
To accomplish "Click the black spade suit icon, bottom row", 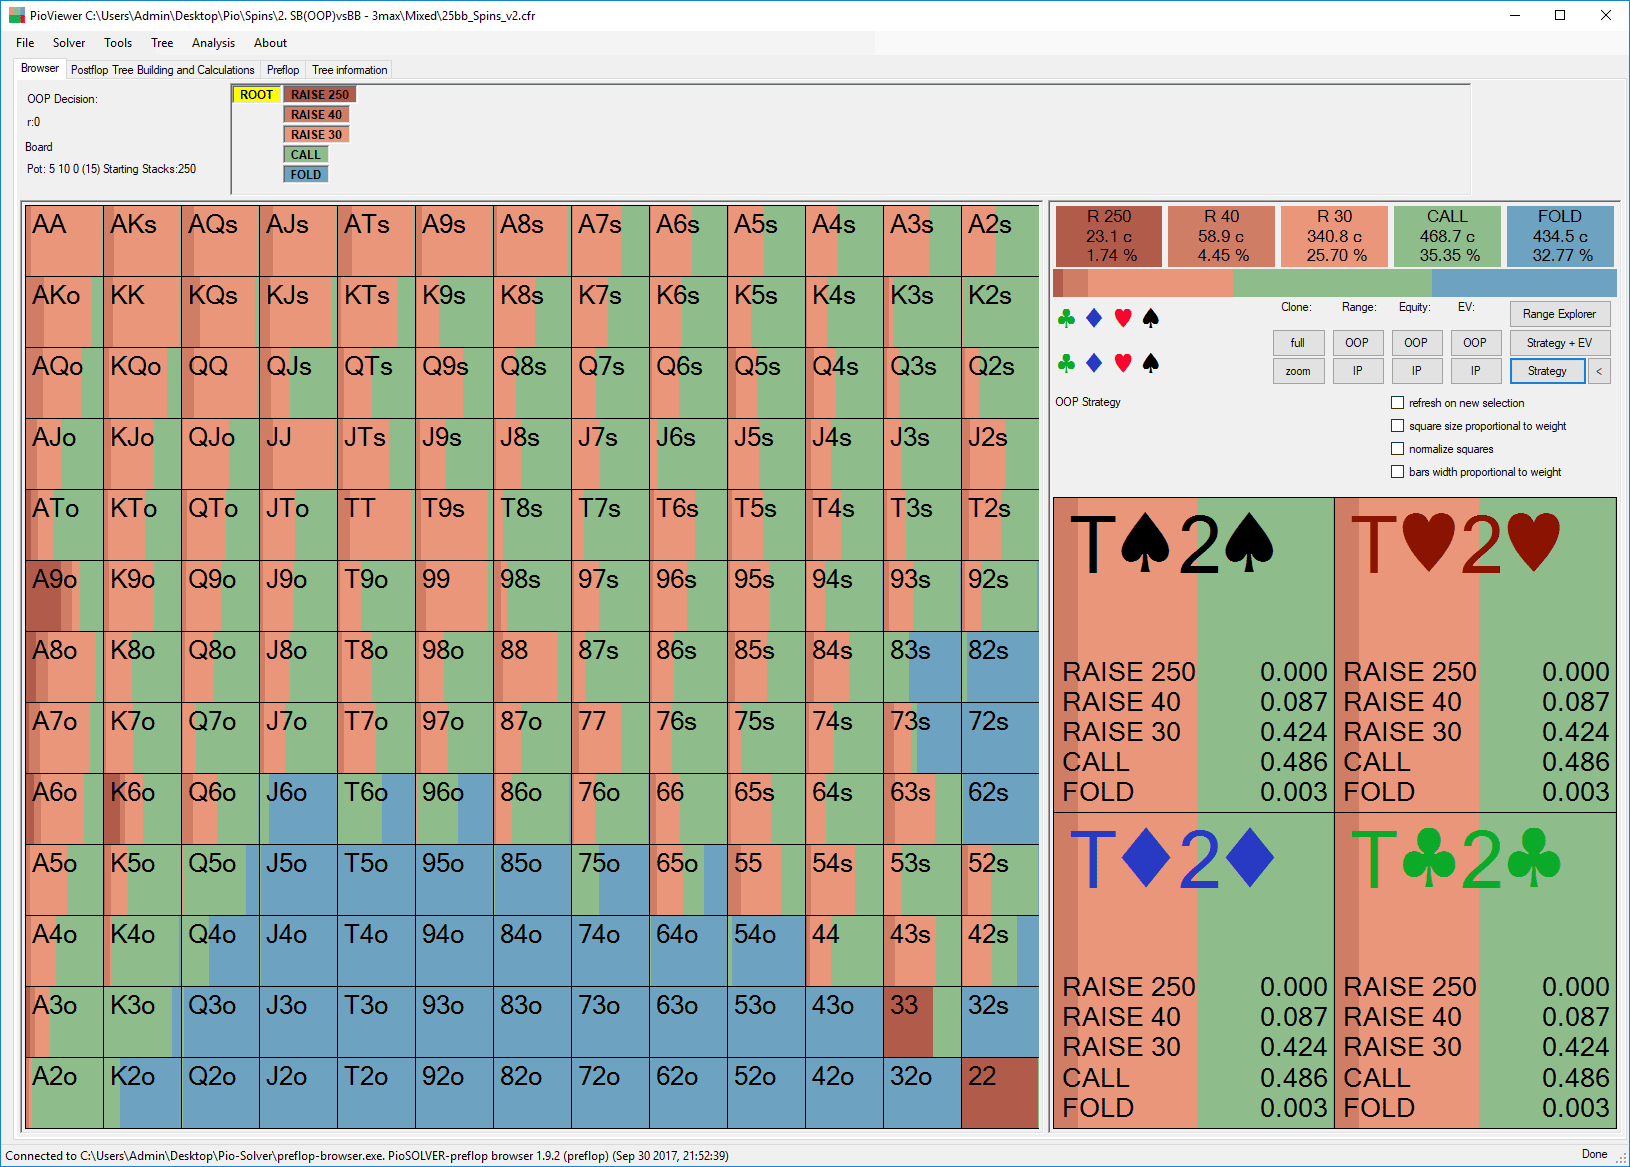I will tap(1150, 364).
